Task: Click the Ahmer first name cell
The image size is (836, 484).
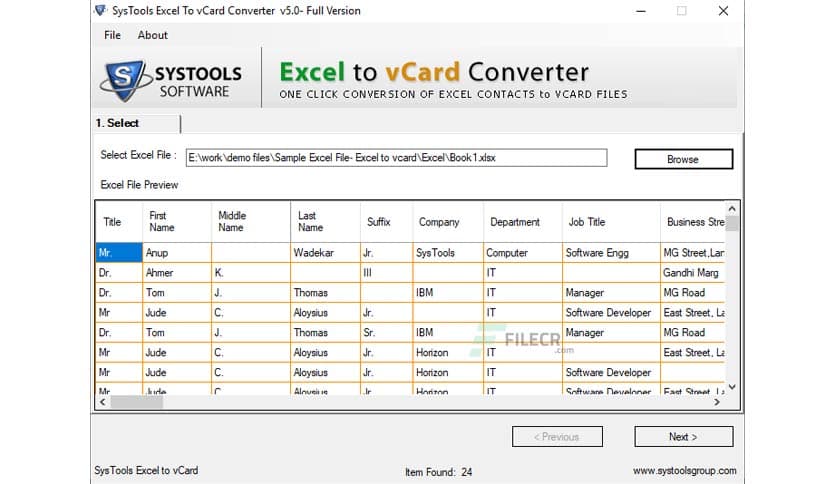Action: (x=177, y=273)
